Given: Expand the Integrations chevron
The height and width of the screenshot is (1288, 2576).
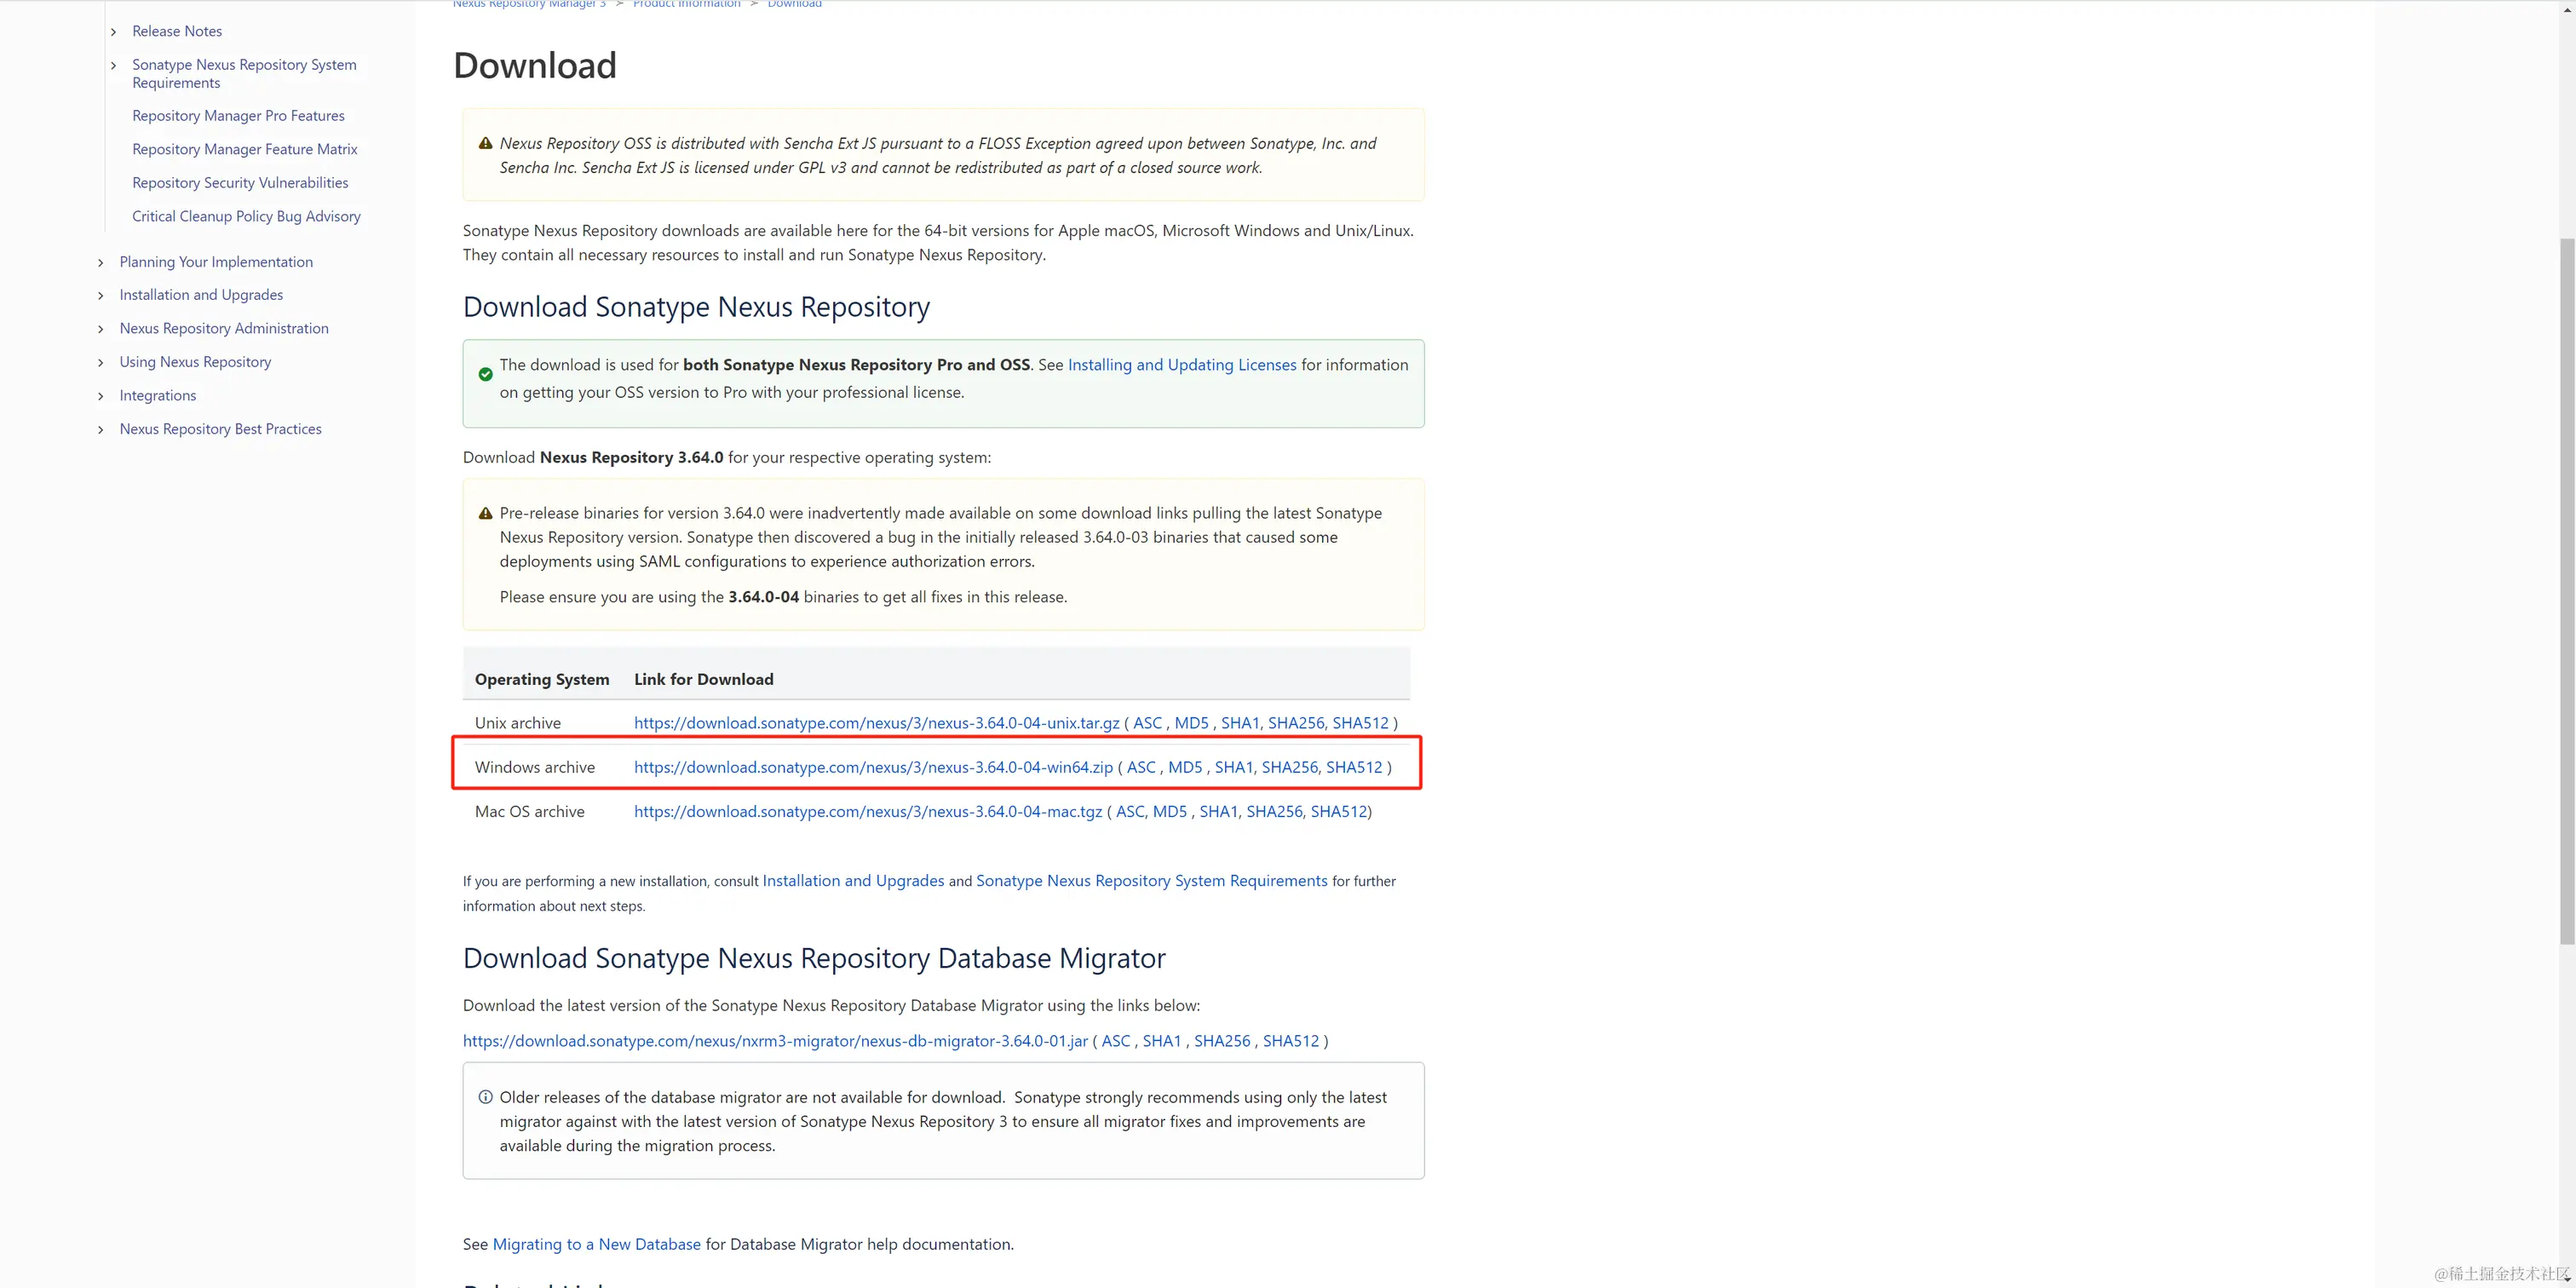Looking at the screenshot, I should [x=100, y=396].
